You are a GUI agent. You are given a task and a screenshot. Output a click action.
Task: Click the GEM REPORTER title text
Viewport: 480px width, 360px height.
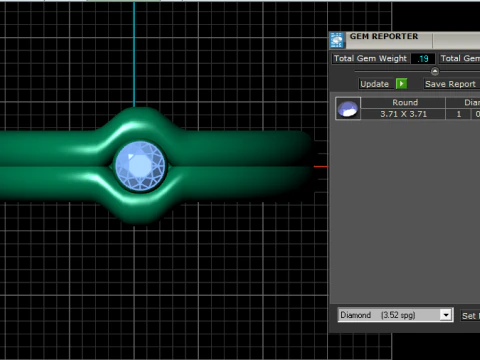(384, 36)
